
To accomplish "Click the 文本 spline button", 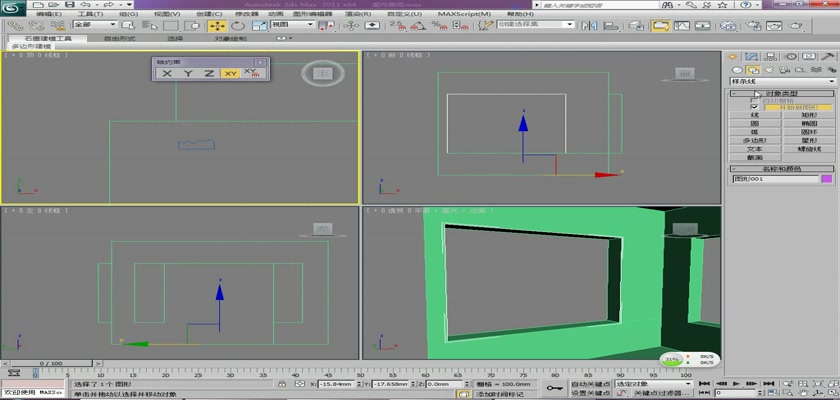I will coord(755,149).
